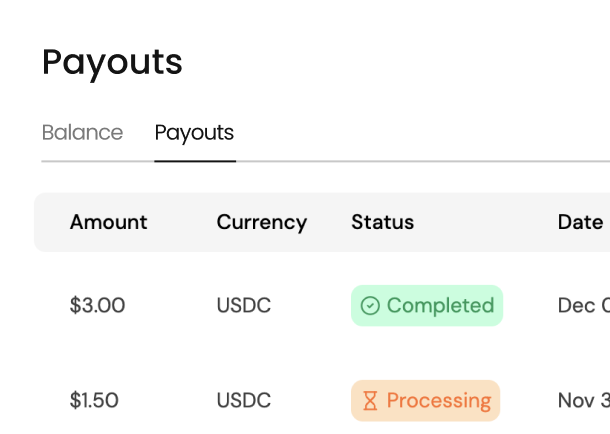Select the $3.00 payout amount

(97, 306)
